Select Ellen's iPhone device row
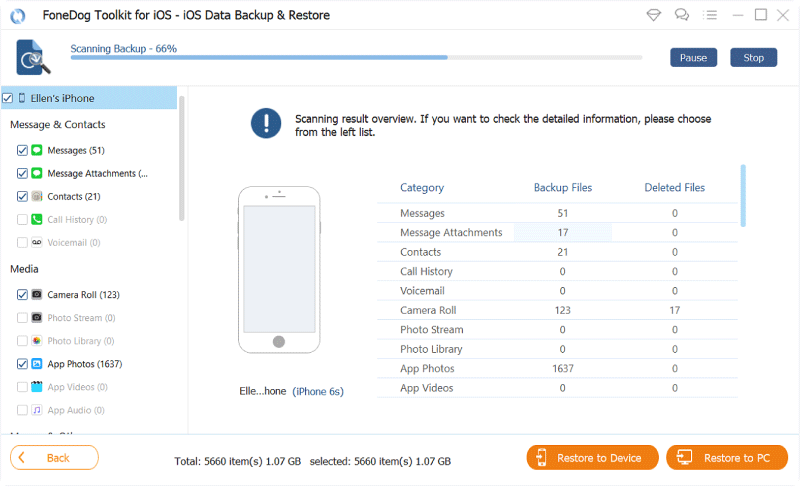The height and width of the screenshot is (487, 800). point(89,98)
